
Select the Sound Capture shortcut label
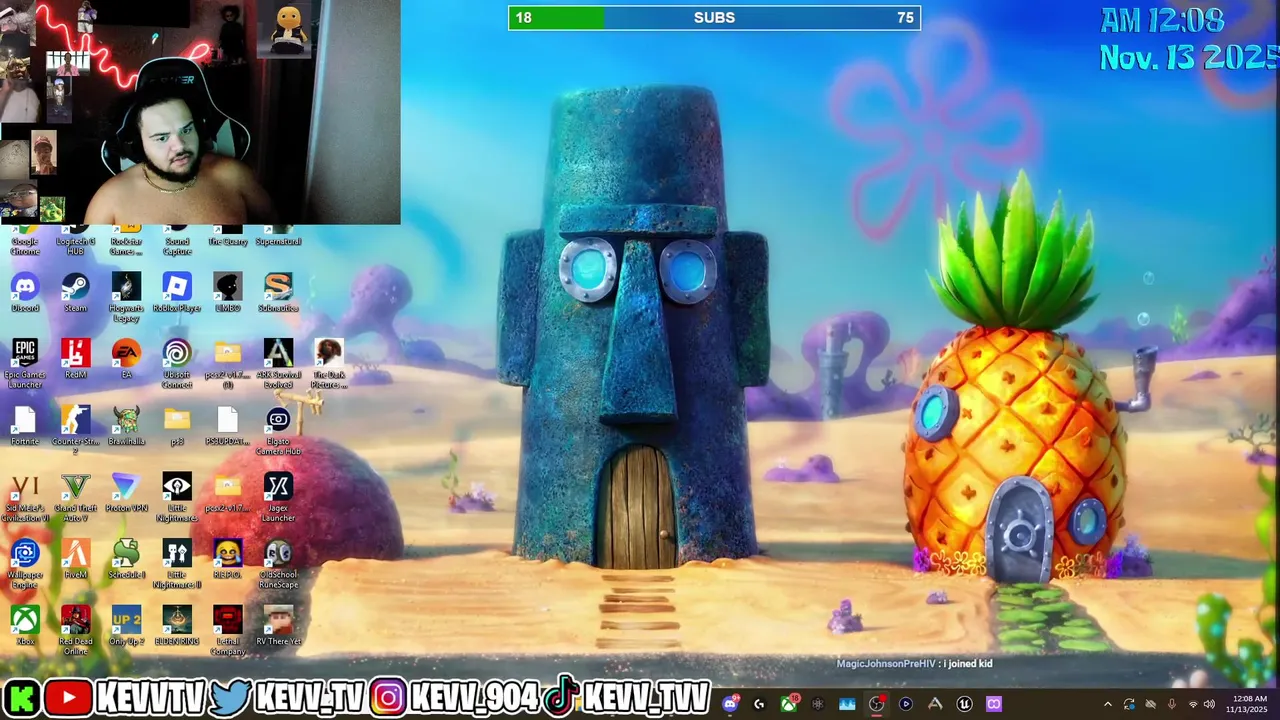tap(177, 245)
